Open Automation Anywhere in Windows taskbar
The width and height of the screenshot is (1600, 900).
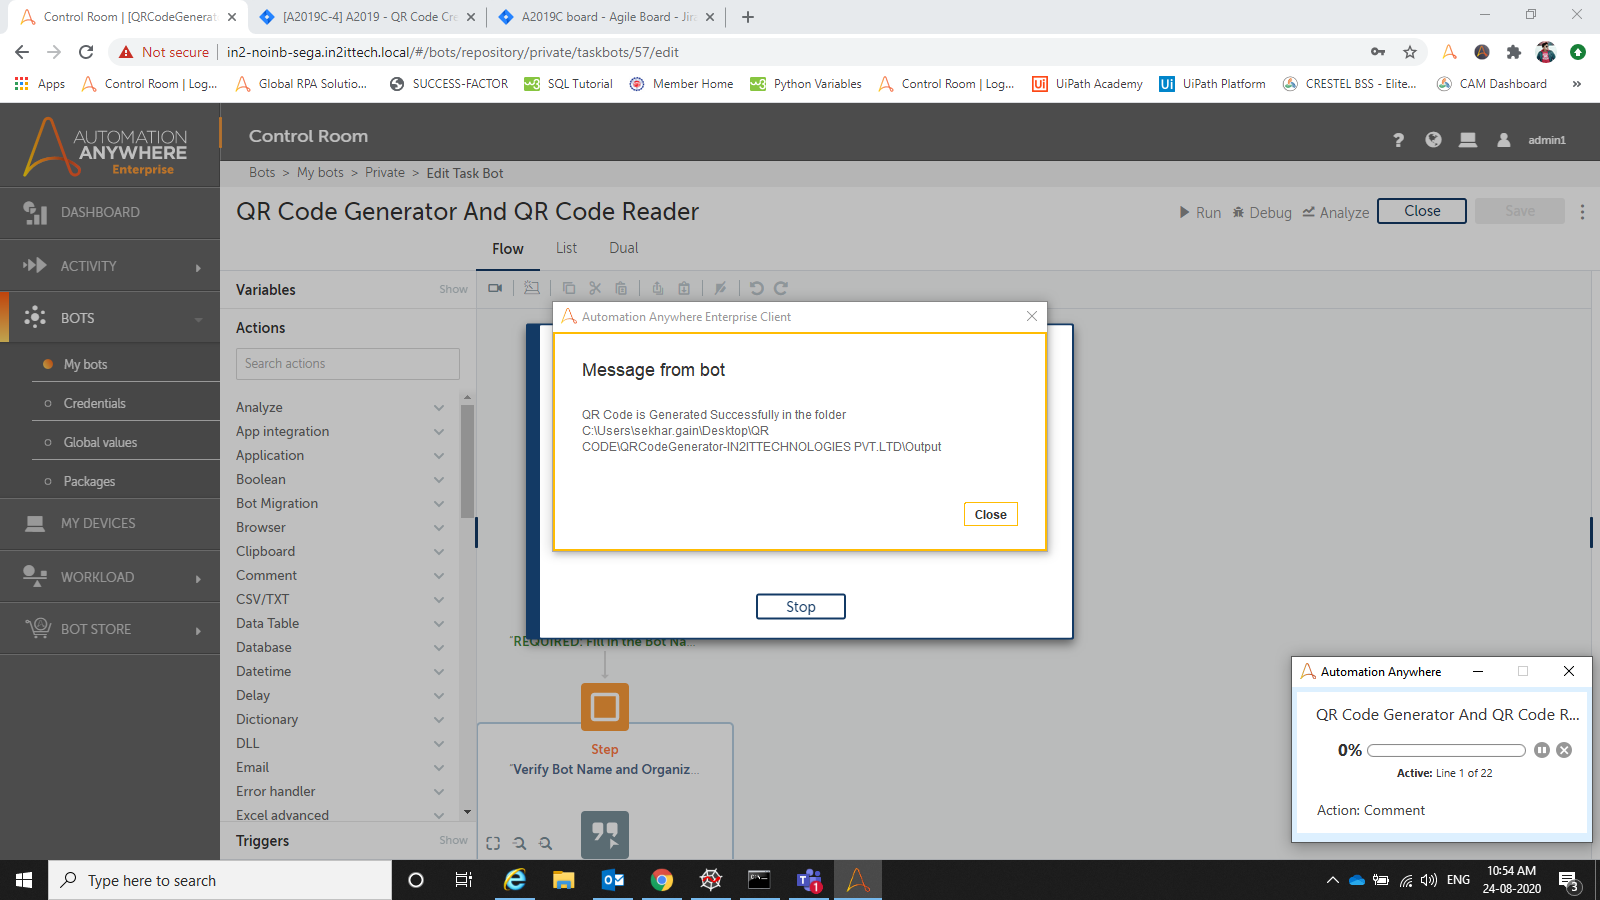tap(857, 880)
